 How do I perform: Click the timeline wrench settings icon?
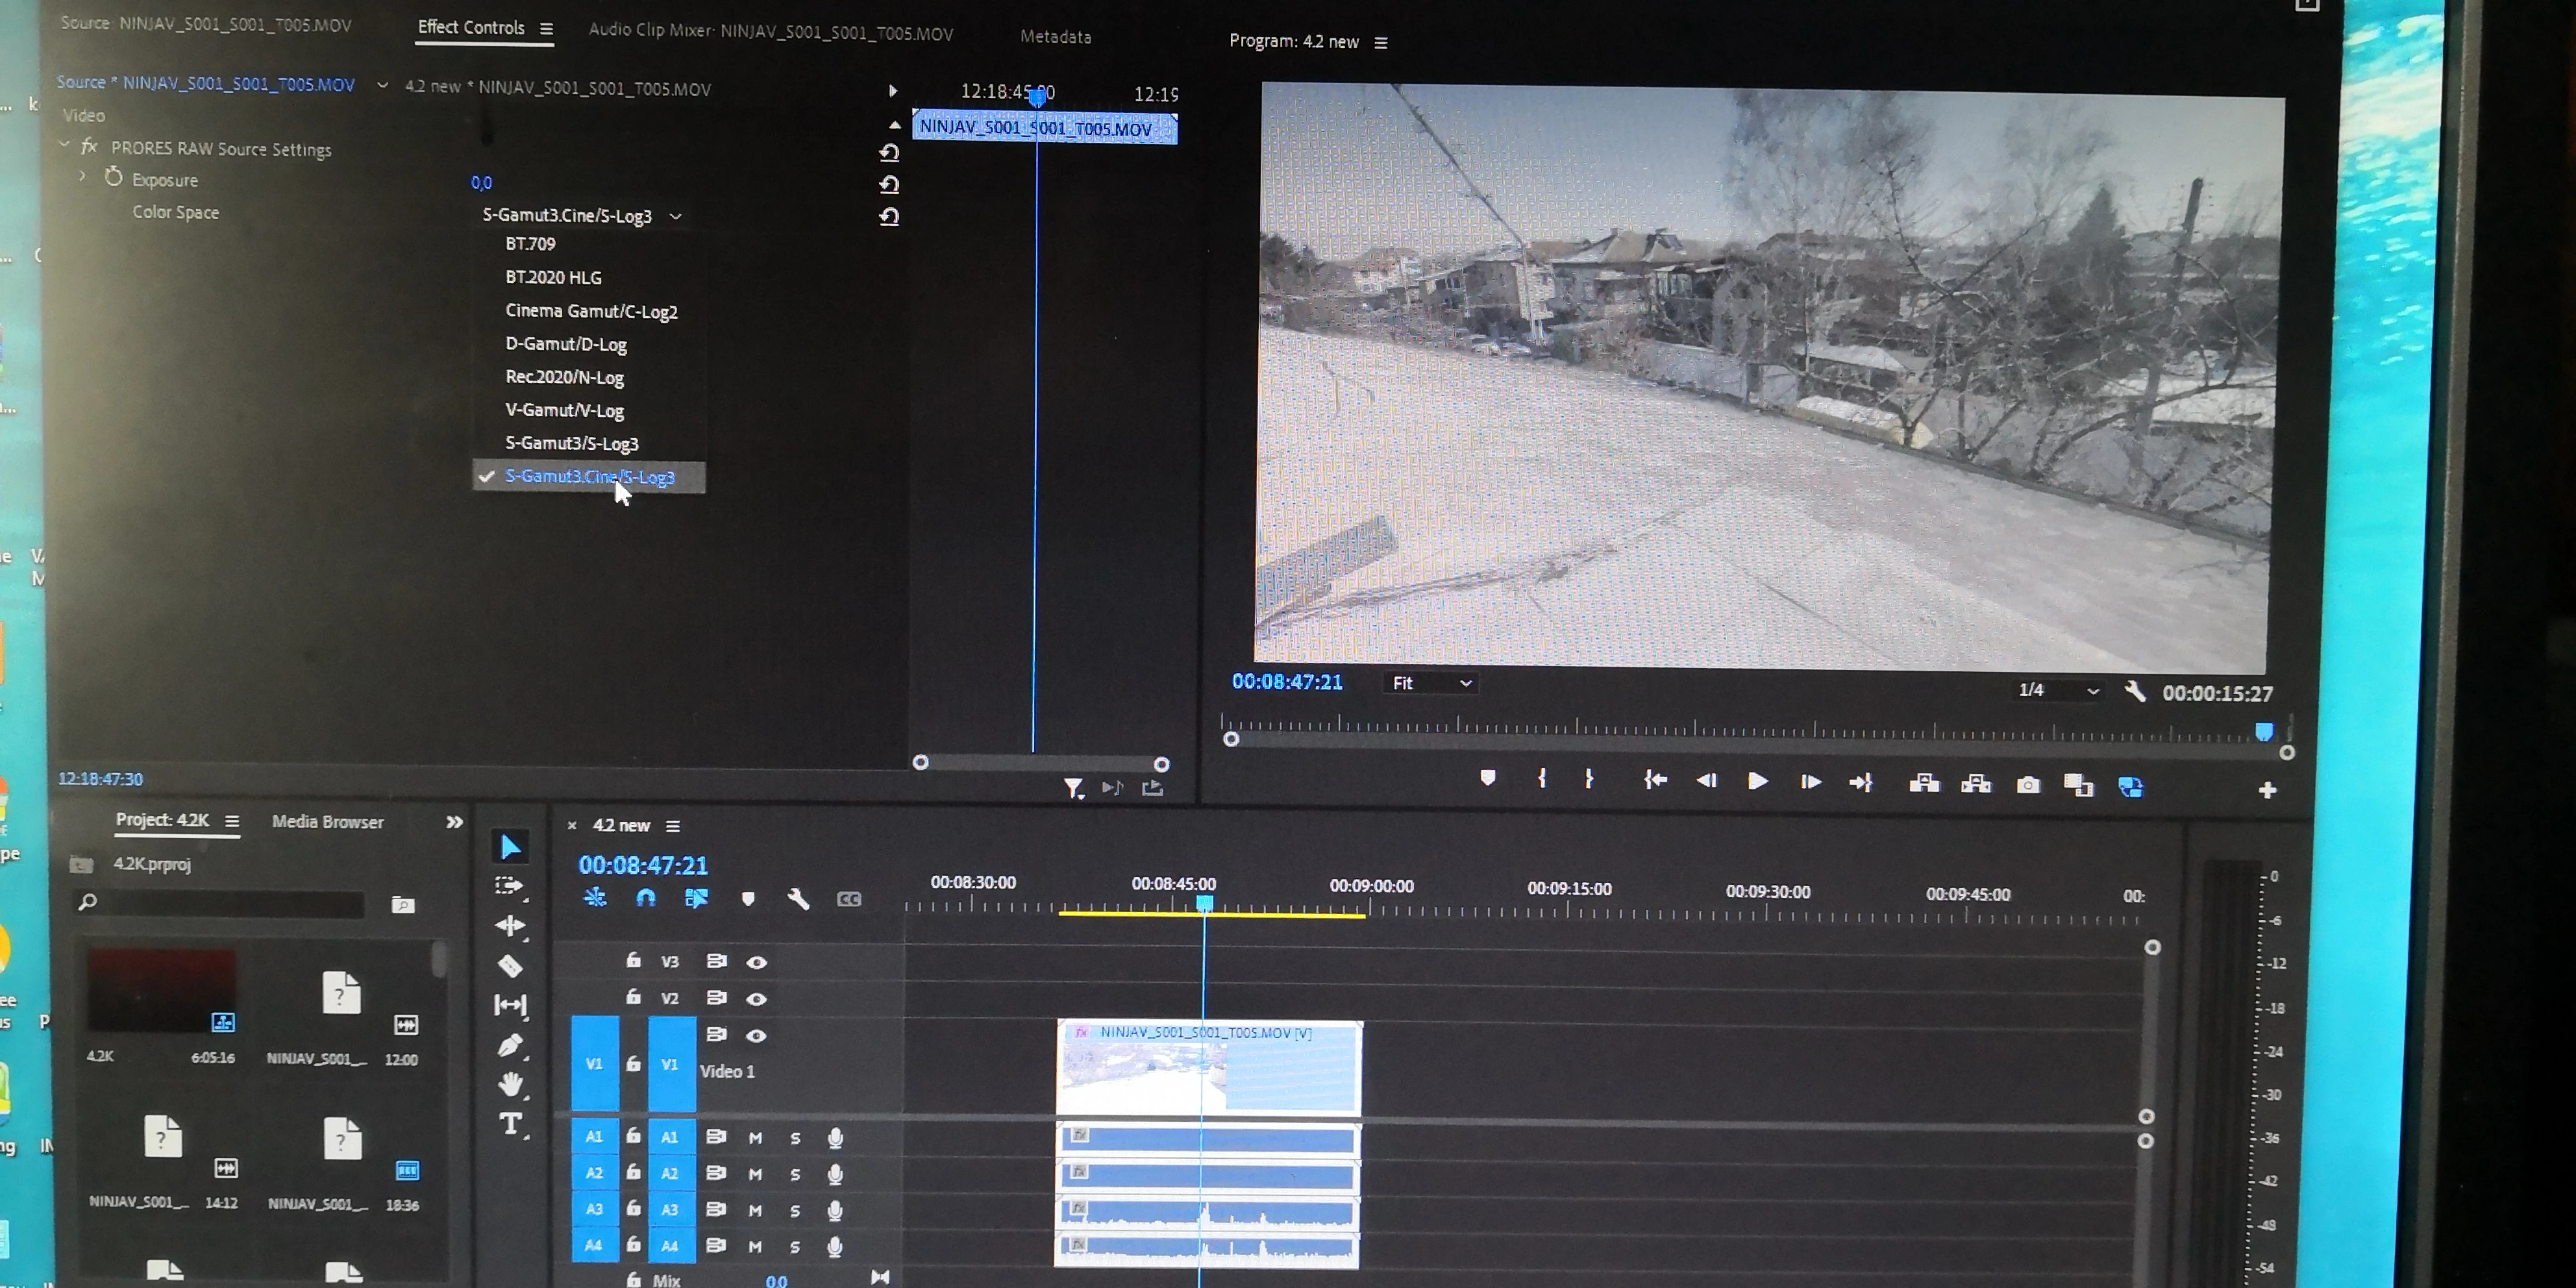click(x=798, y=899)
